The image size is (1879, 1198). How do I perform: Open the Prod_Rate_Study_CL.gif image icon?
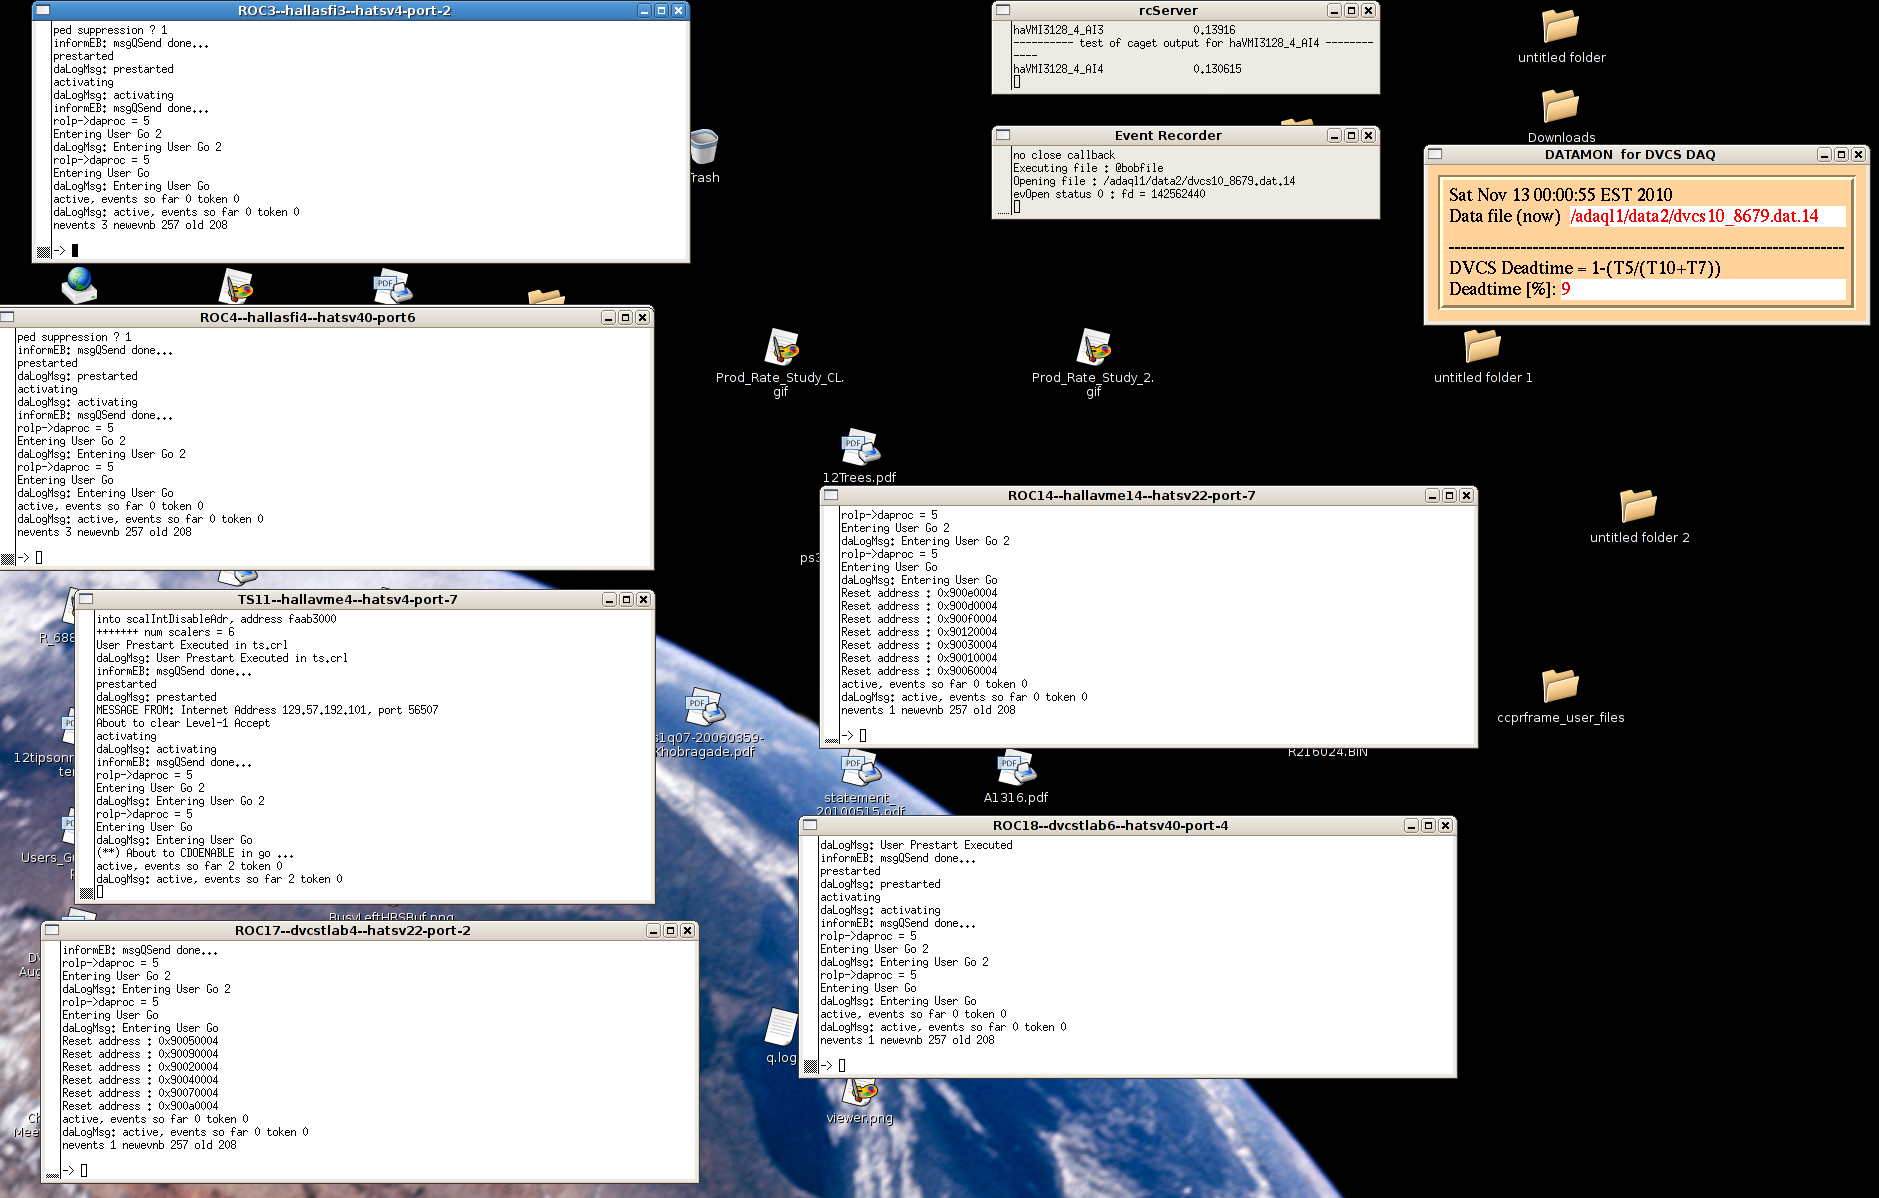pyautogui.click(x=781, y=347)
